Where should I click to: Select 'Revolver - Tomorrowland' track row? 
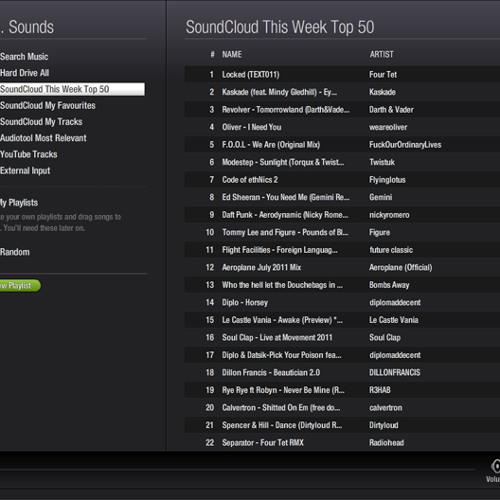tap(342, 110)
